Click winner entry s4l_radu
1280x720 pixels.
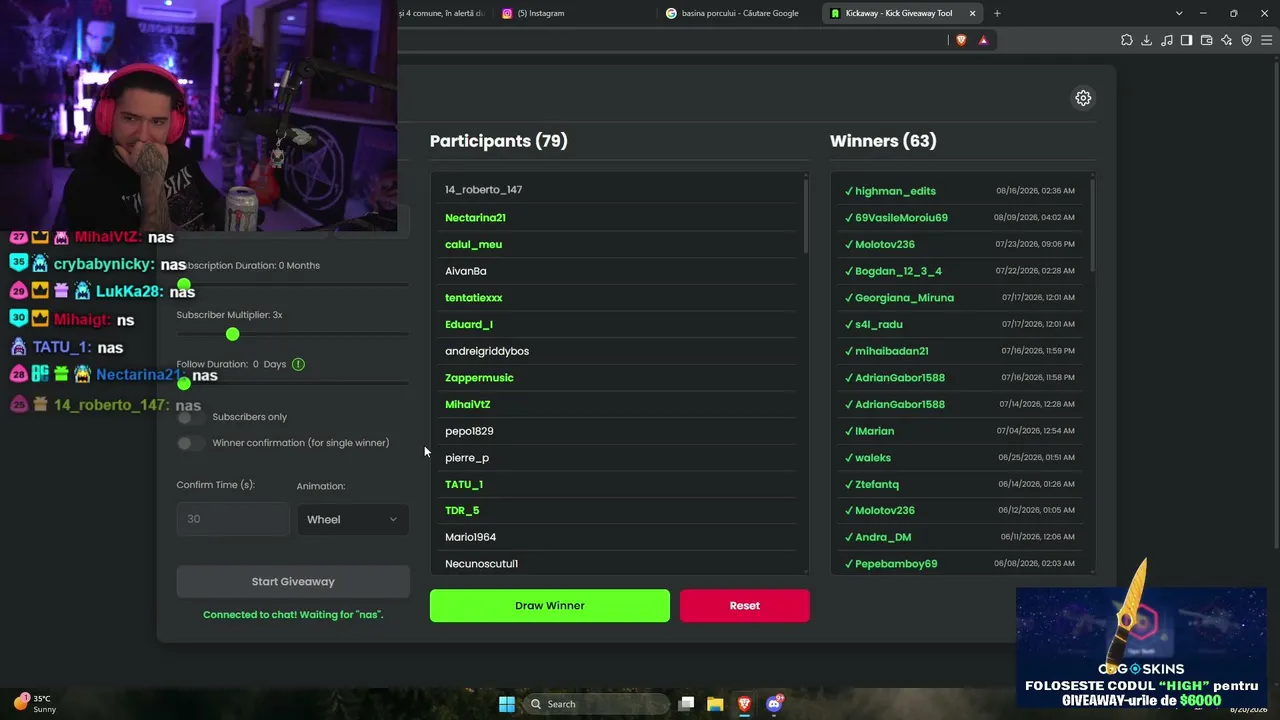(x=879, y=324)
